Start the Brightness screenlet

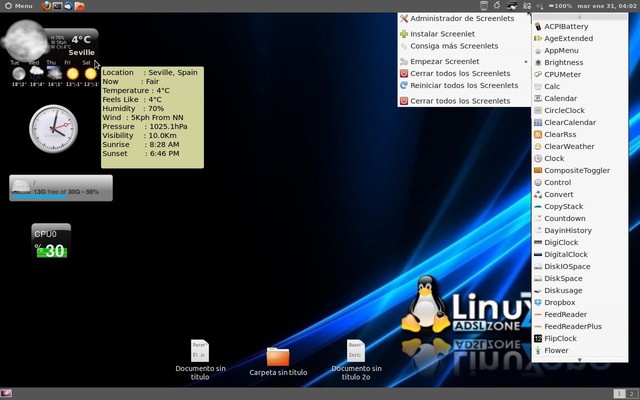(x=580, y=62)
